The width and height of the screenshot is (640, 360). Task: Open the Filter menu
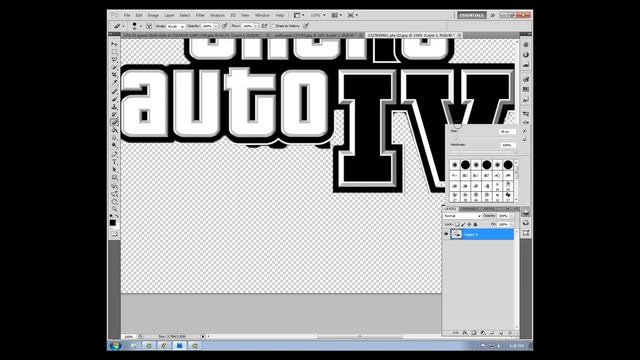click(x=200, y=15)
